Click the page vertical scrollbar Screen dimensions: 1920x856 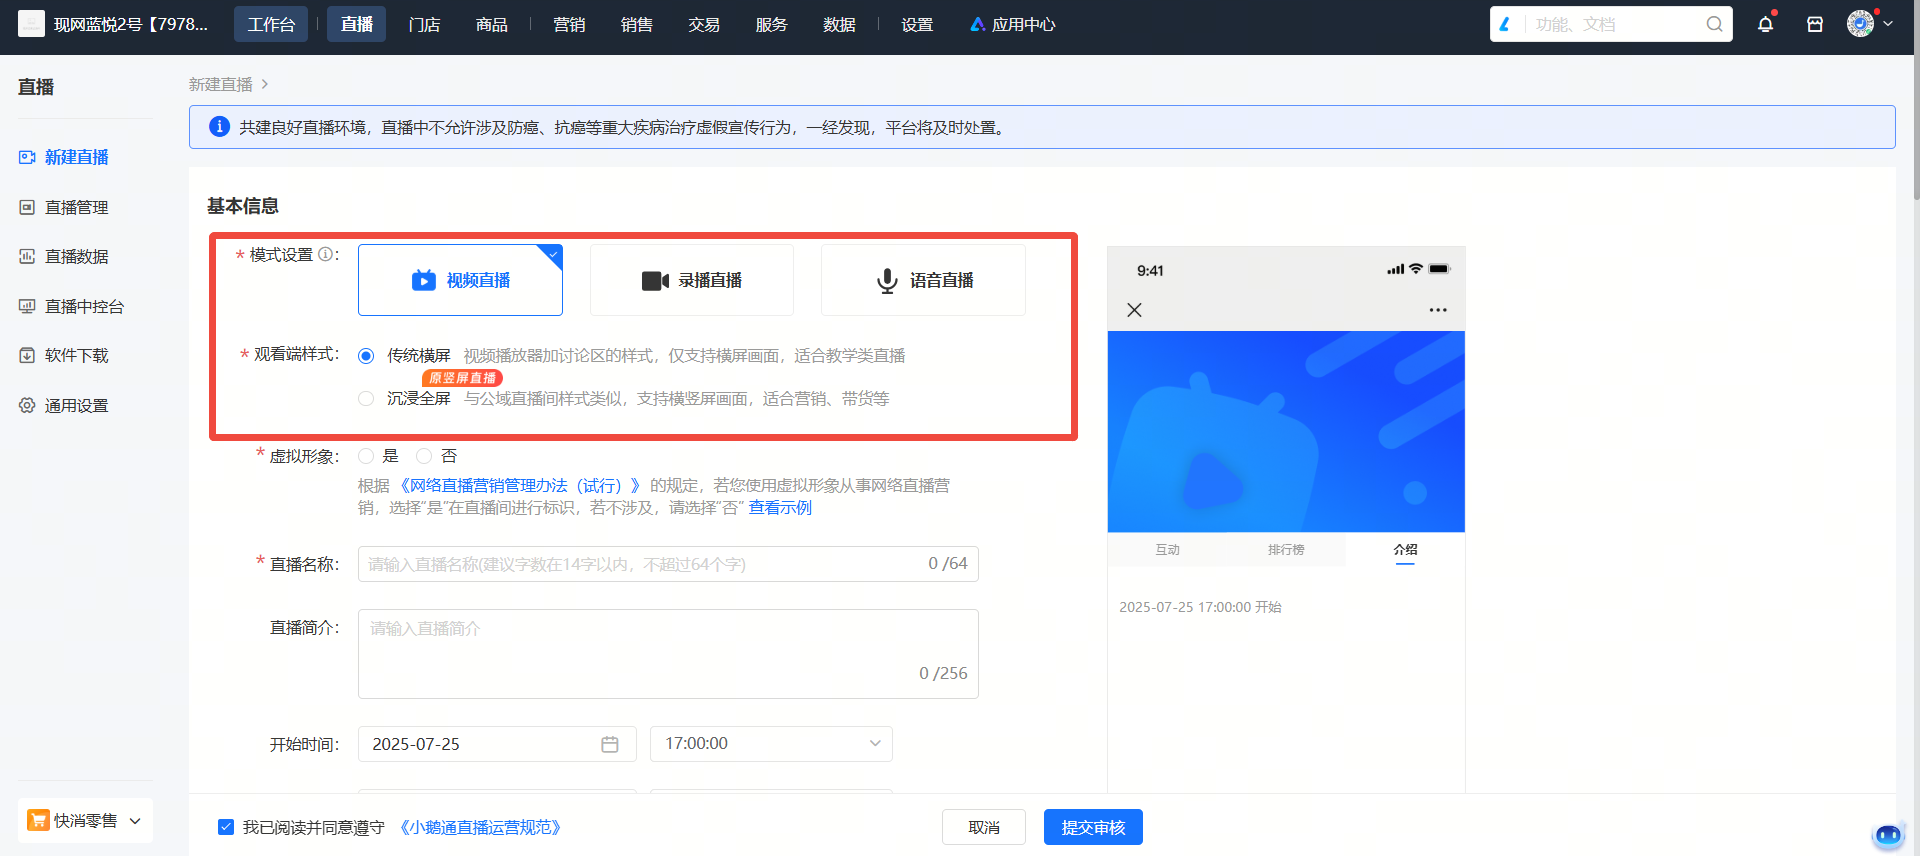click(x=1916, y=100)
